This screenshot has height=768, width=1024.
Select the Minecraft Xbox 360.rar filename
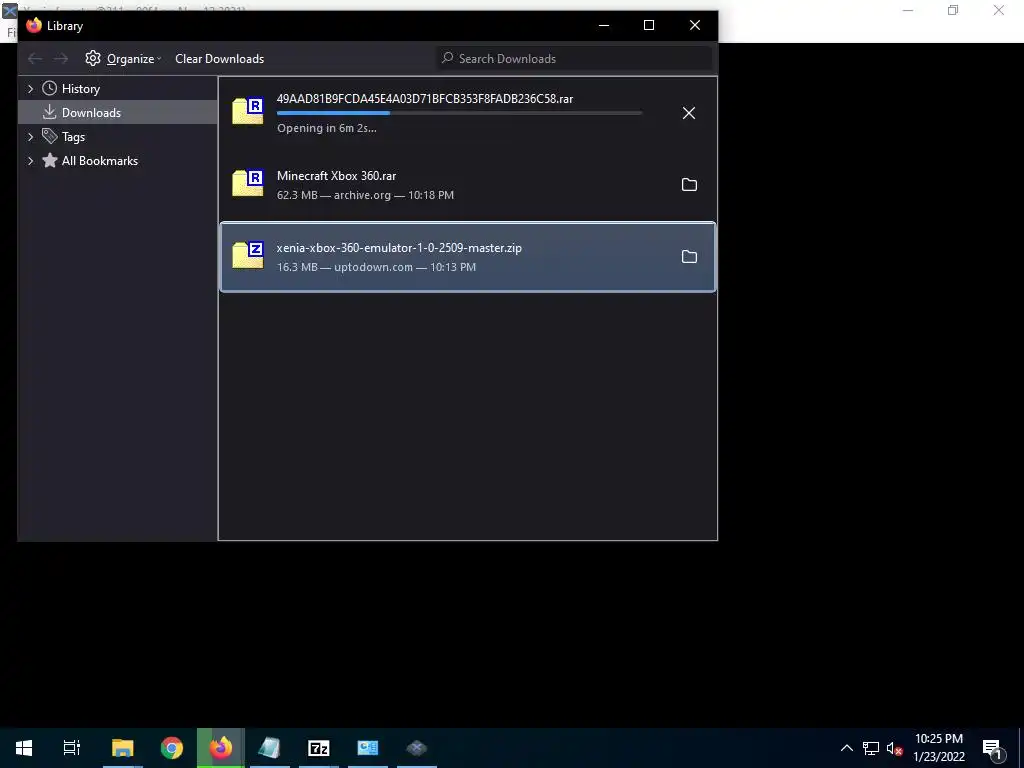336,176
